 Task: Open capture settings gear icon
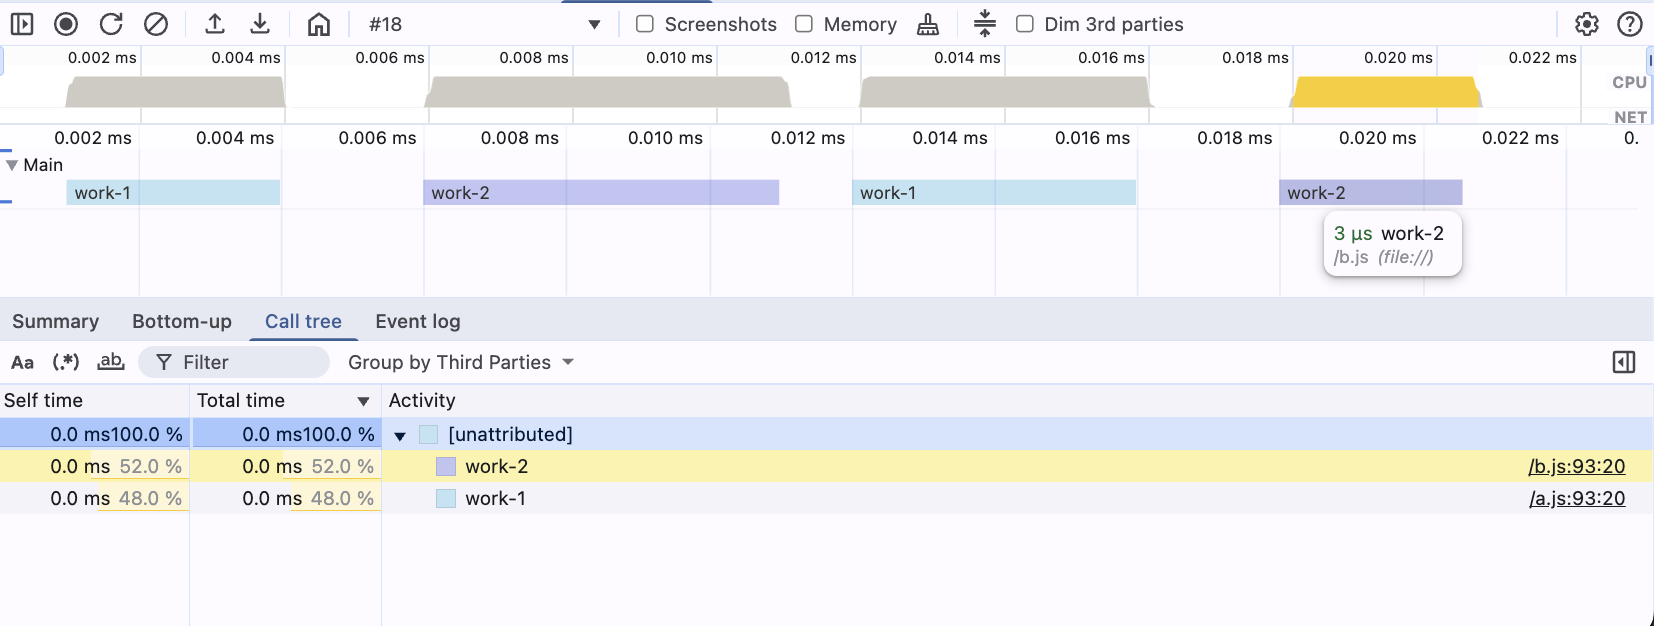[1587, 24]
